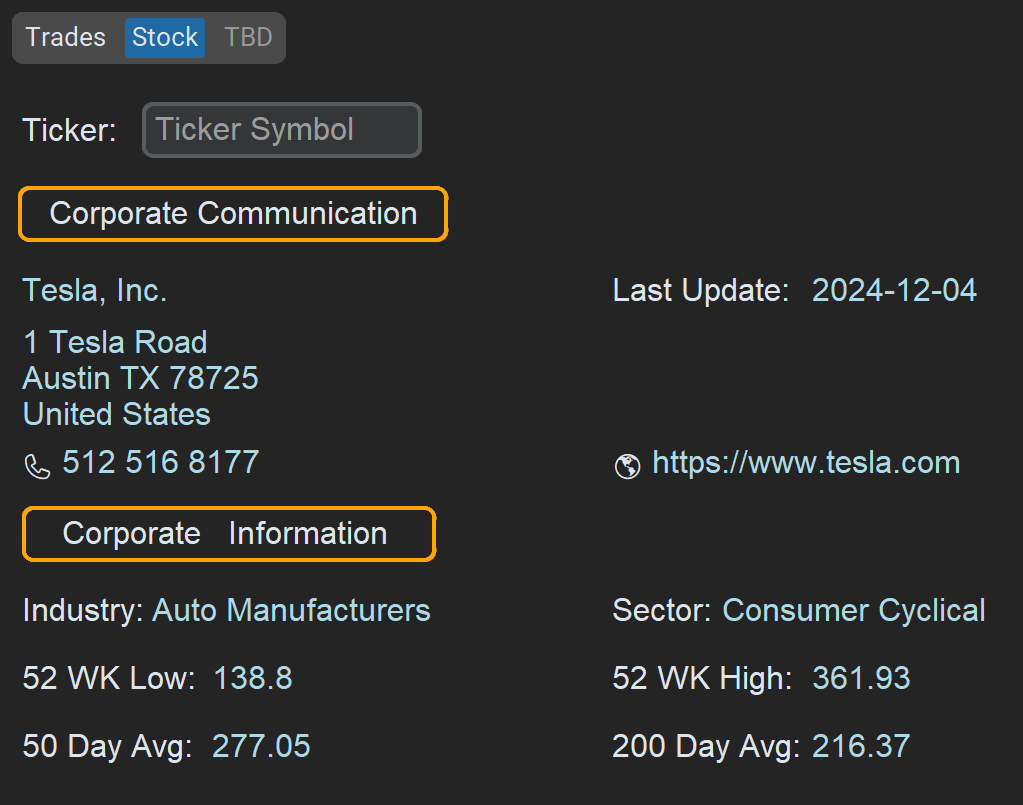Click the 52 WK Low value 138.8
The image size is (1023, 805).
(253, 679)
